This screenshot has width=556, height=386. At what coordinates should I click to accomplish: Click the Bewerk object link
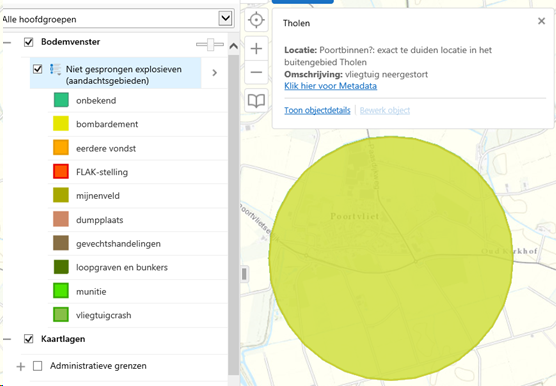coord(385,111)
